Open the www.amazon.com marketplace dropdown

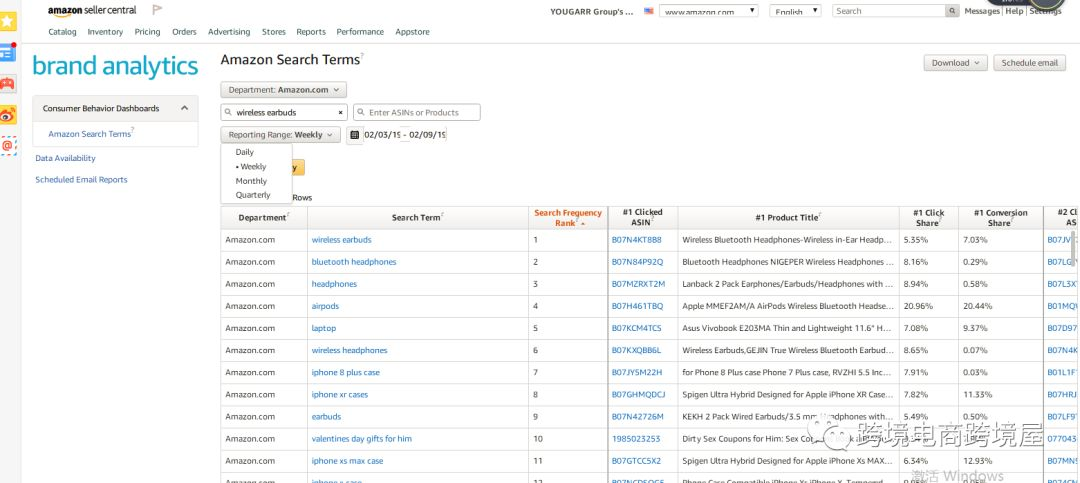[709, 11]
